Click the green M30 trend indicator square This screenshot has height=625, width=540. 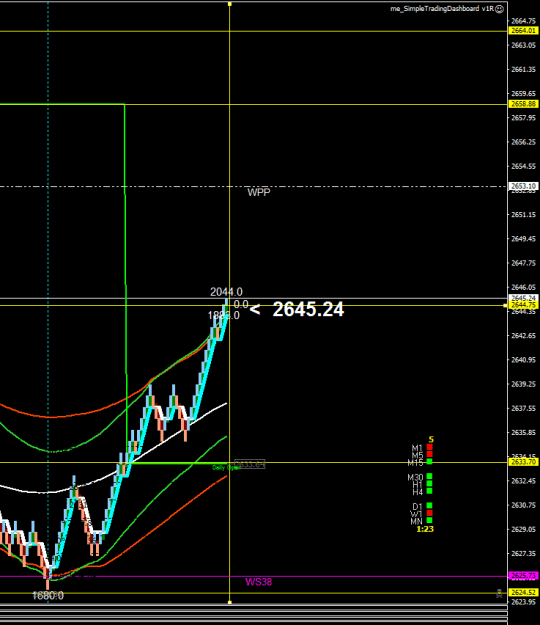pos(430,476)
